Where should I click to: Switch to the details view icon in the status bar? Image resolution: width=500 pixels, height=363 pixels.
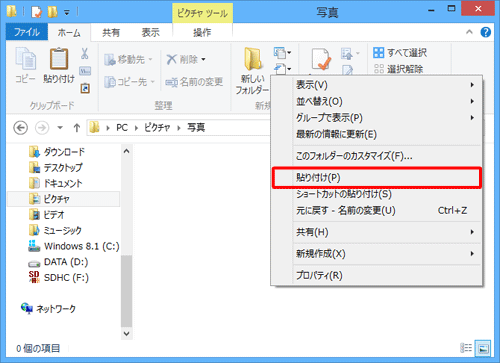point(466,348)
